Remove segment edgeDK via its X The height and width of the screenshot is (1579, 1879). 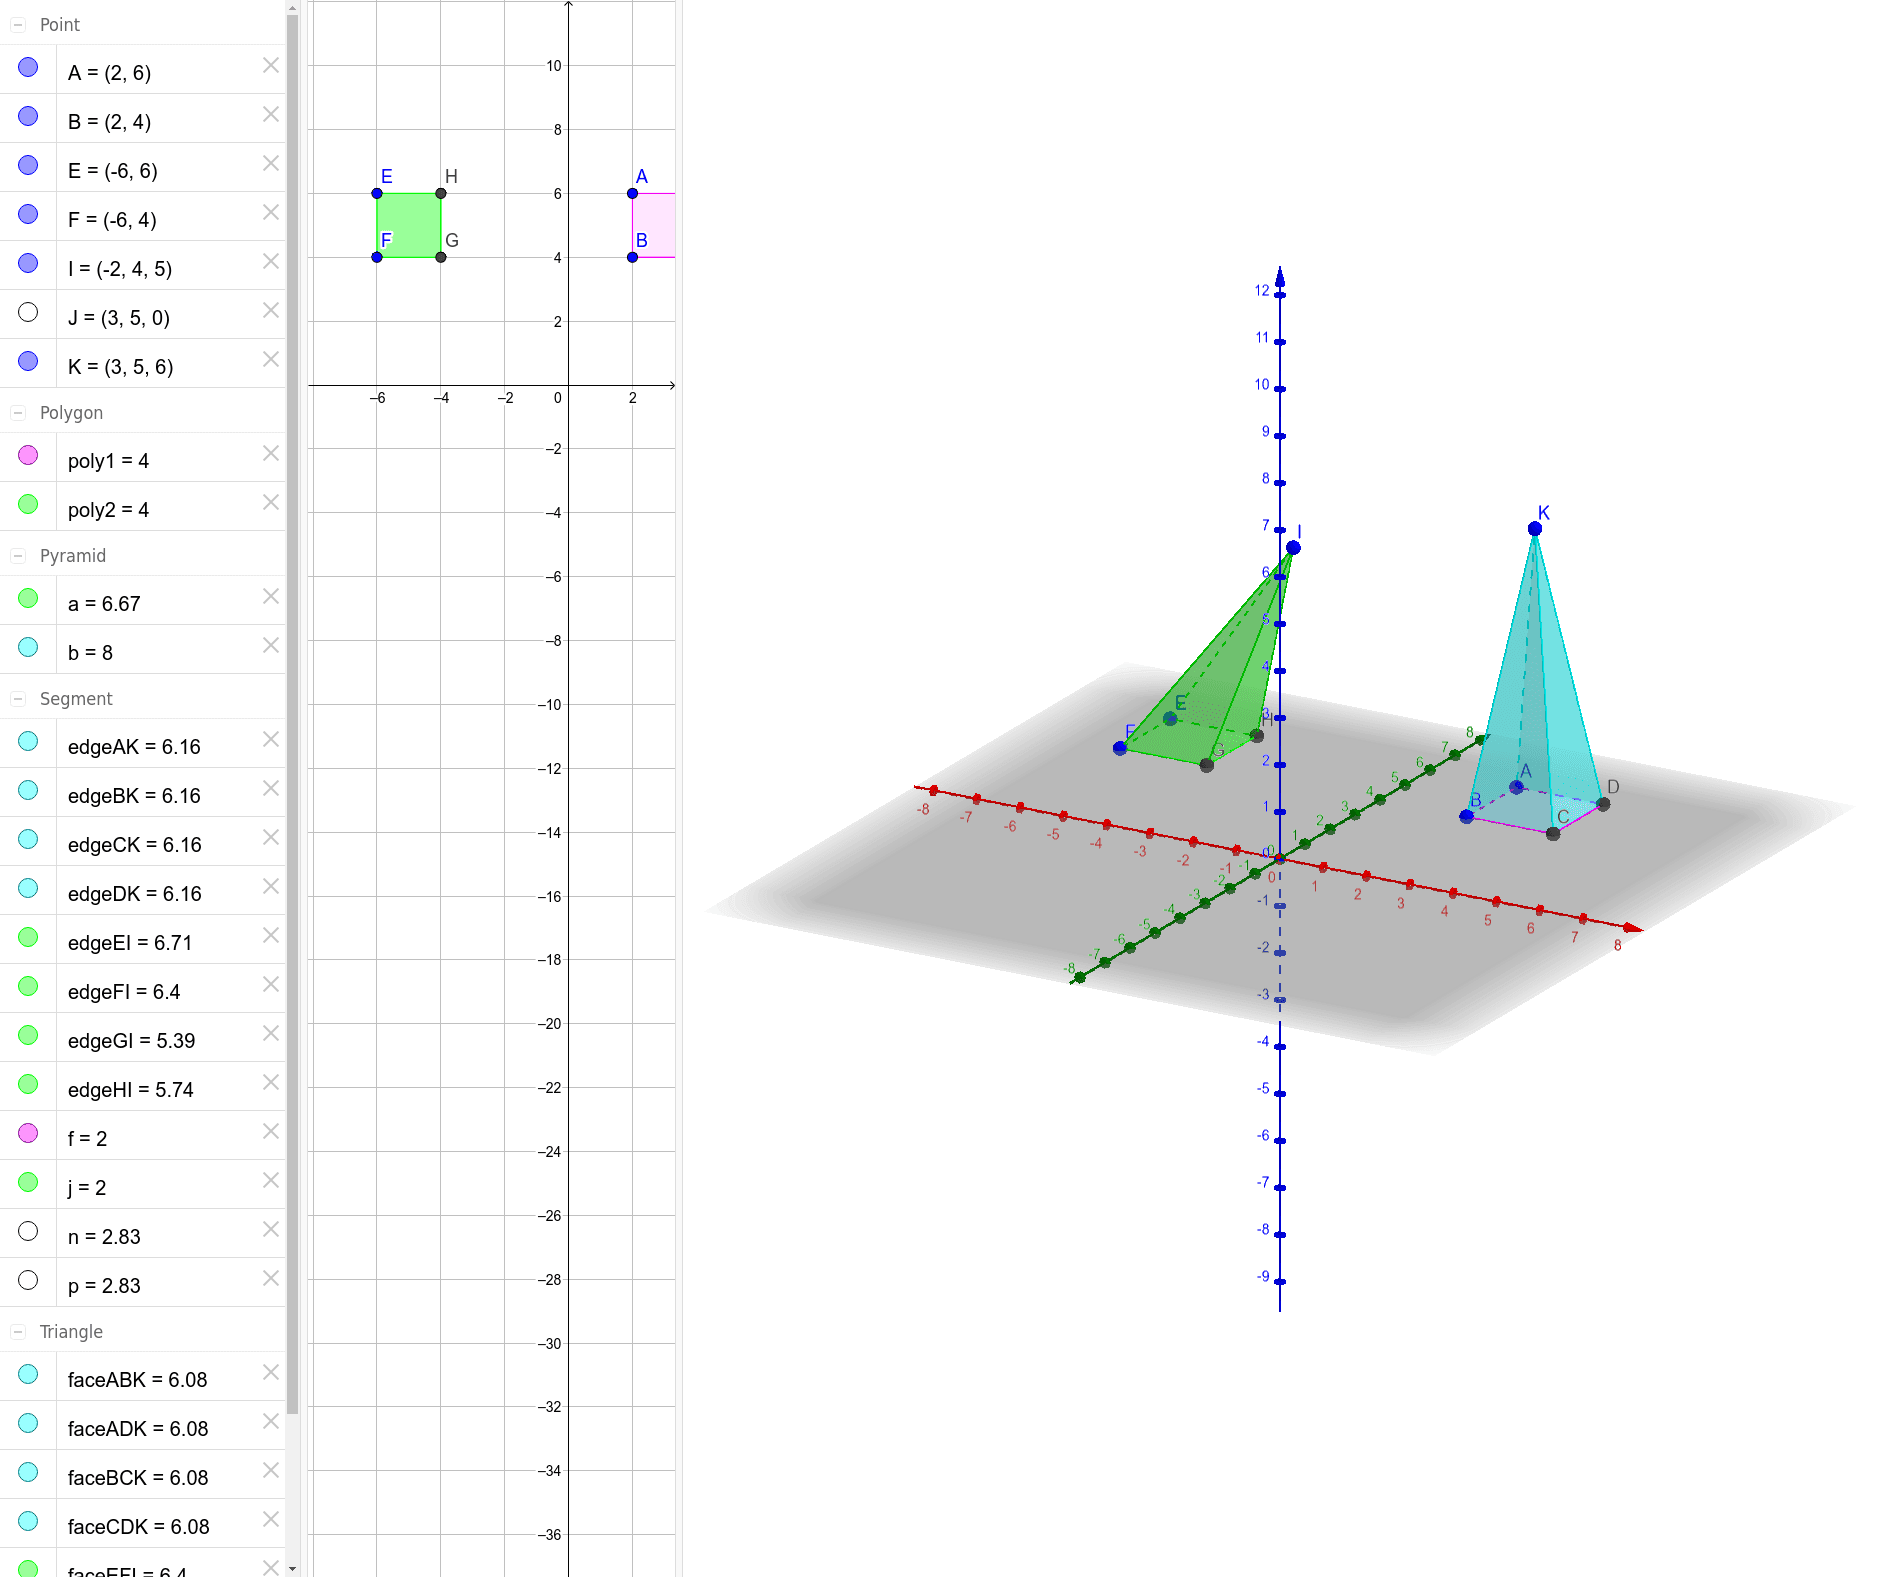271,886
